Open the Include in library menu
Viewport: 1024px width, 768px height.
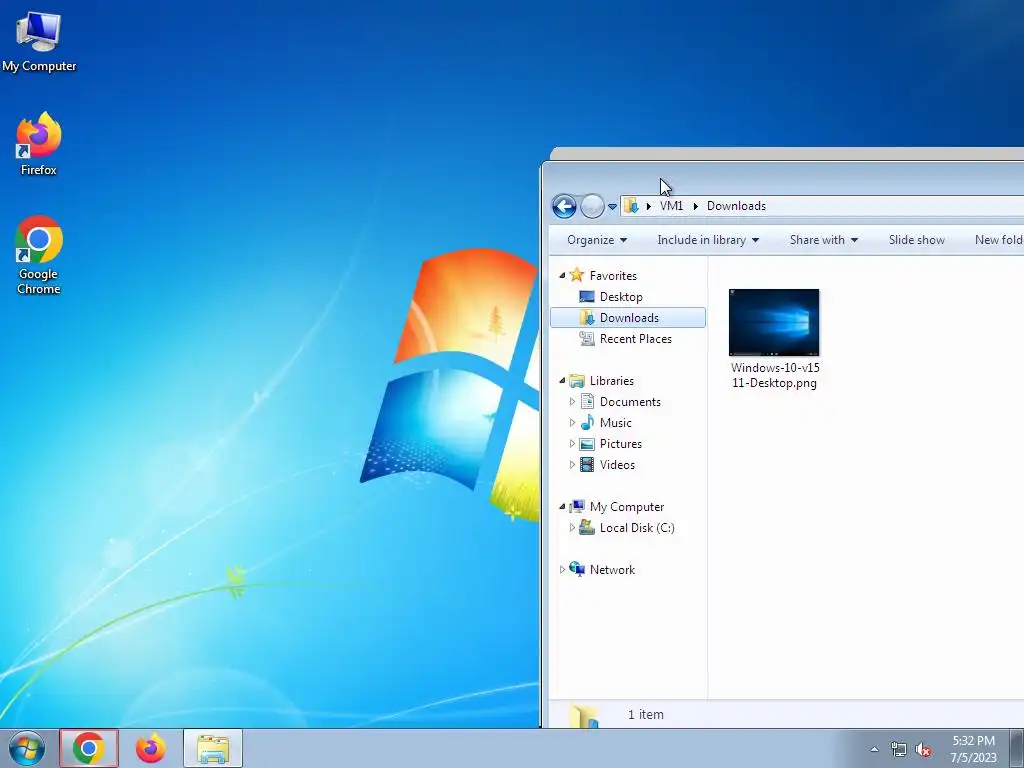tap(708, 240)
